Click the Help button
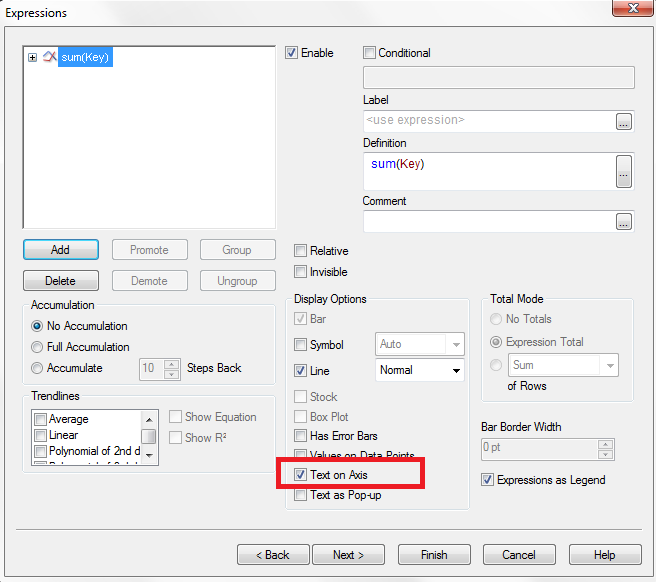Screen dimensions: 656x582 (605, 555)
